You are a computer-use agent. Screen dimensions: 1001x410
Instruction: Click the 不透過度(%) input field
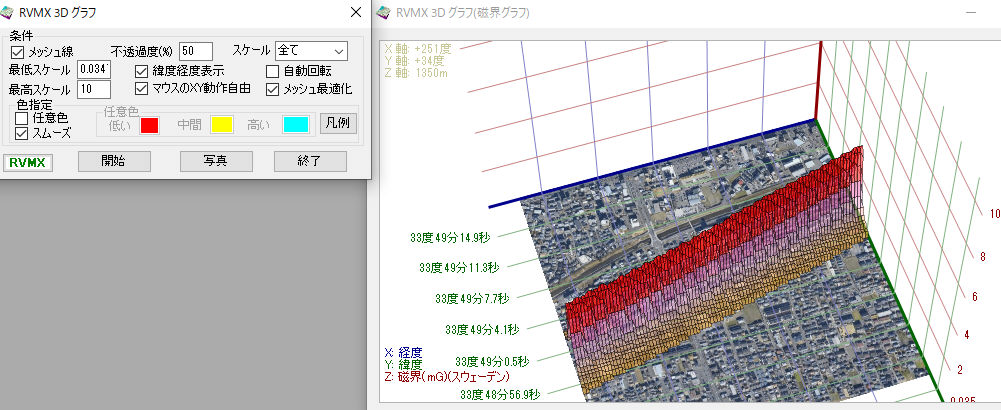196,50
